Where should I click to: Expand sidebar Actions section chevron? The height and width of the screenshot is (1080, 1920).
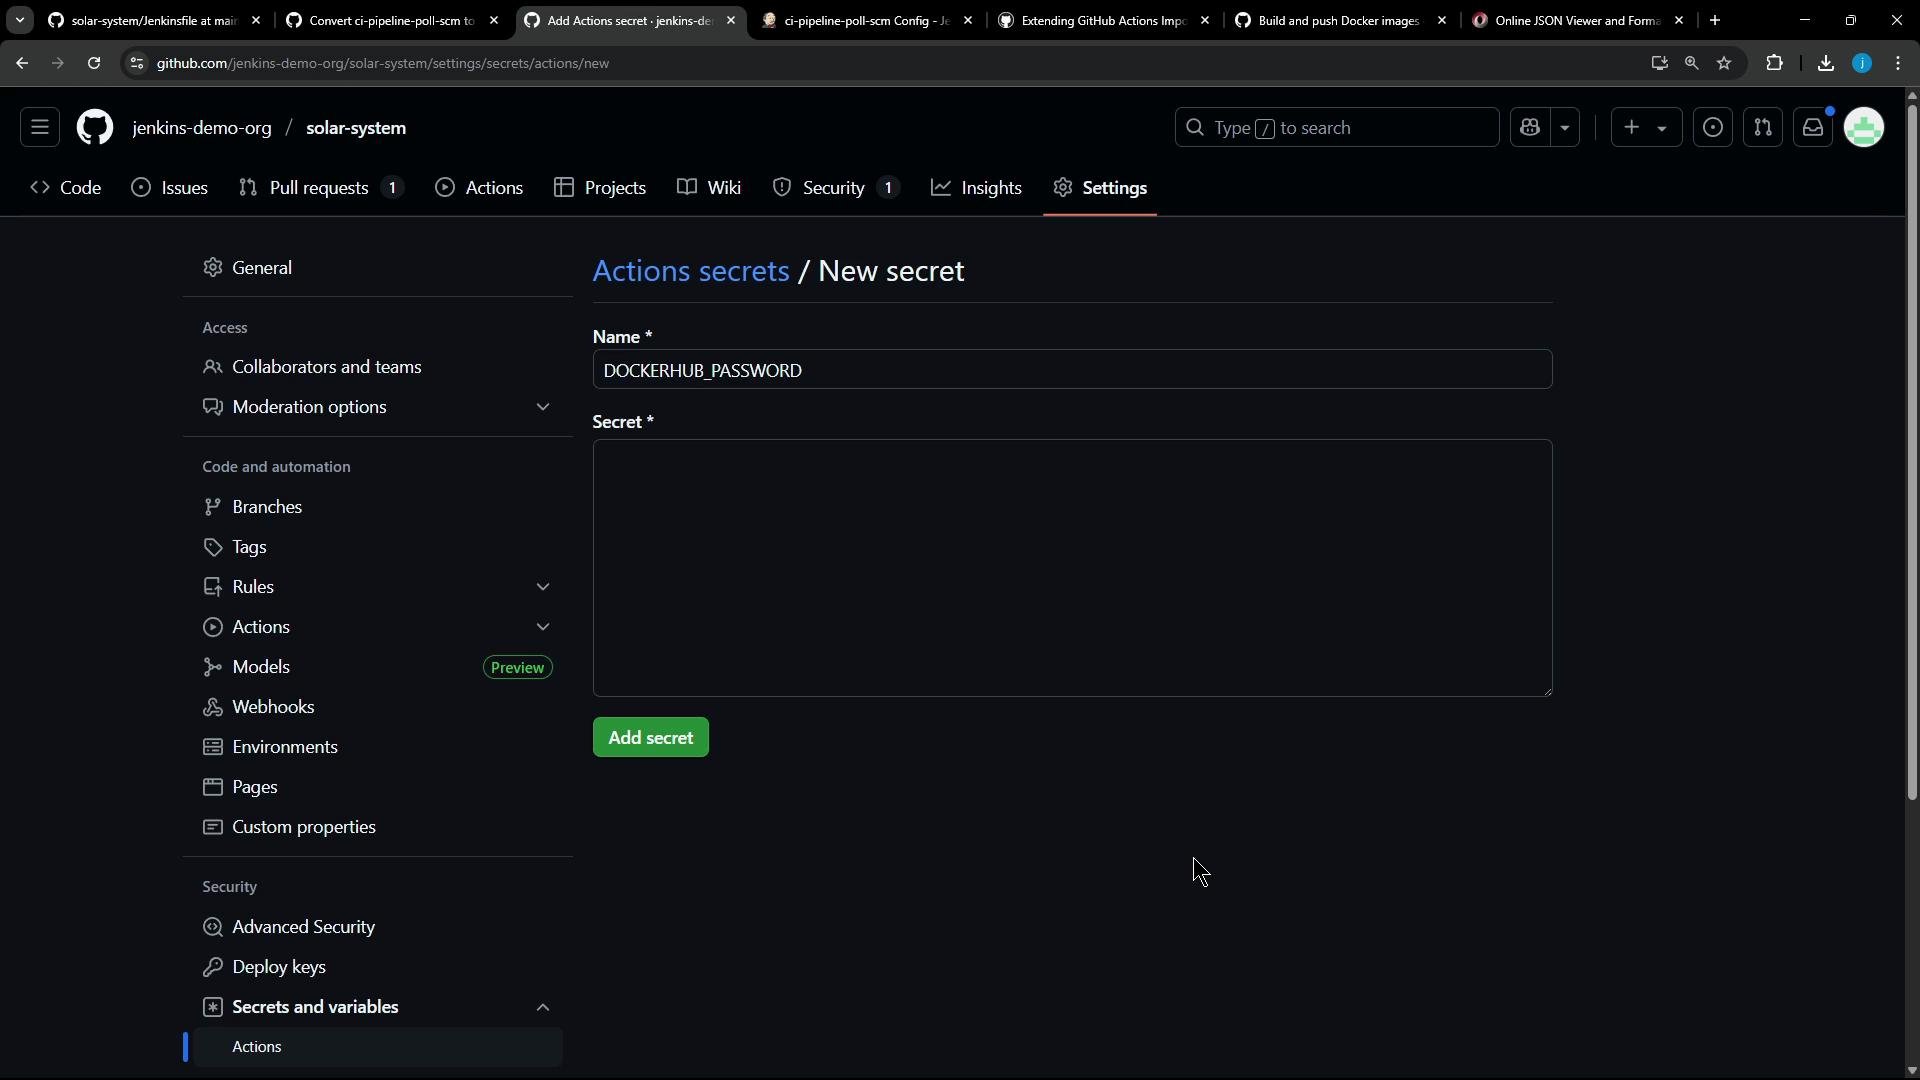(x=543, y=627)
